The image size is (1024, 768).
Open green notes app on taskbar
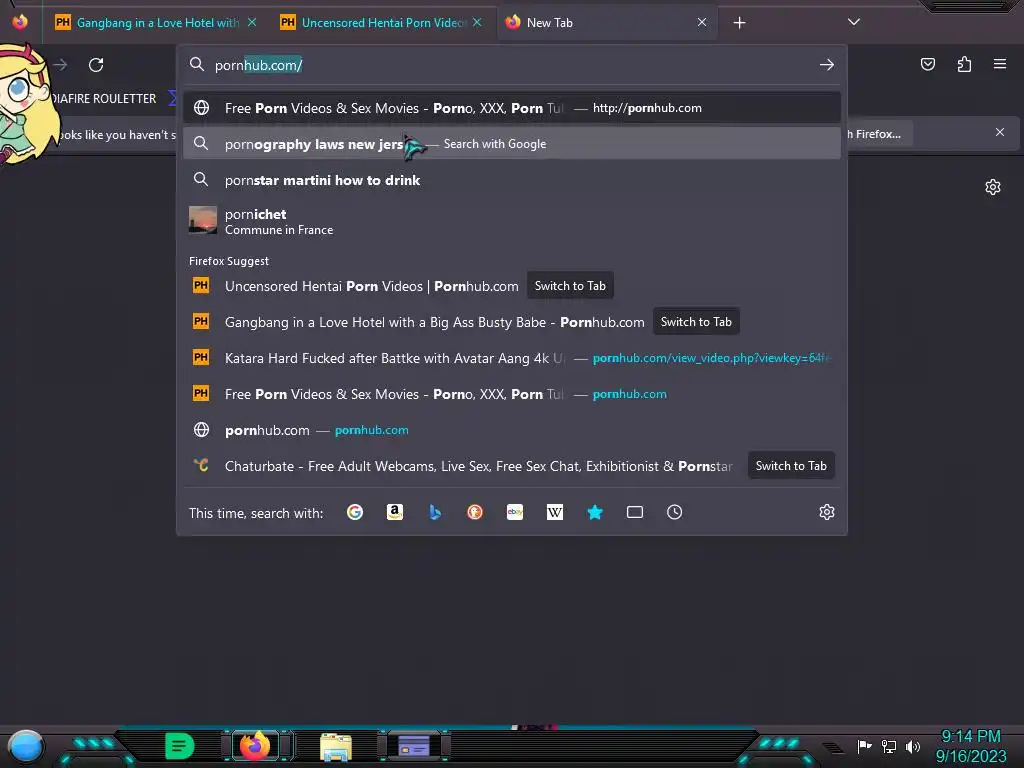179,746
